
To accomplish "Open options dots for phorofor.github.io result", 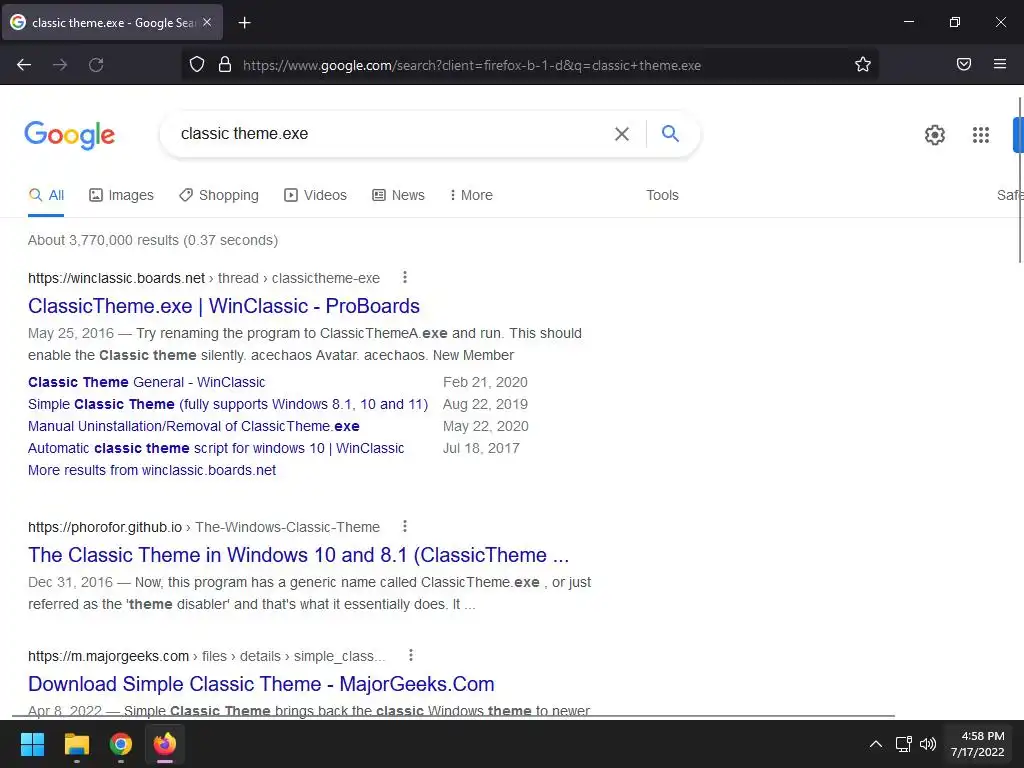I will point(405,526).
